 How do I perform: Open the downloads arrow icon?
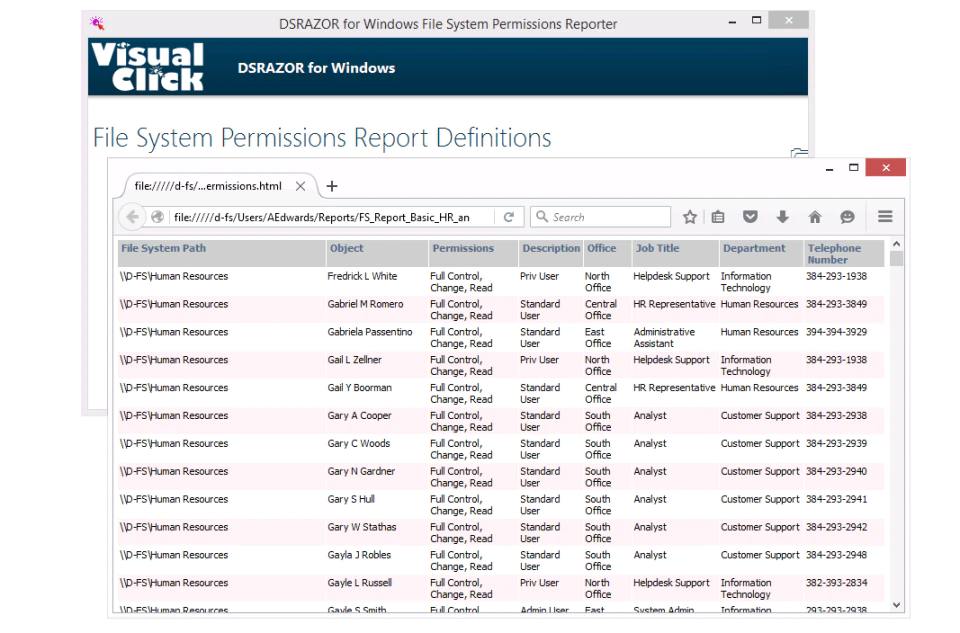point(782,217)
